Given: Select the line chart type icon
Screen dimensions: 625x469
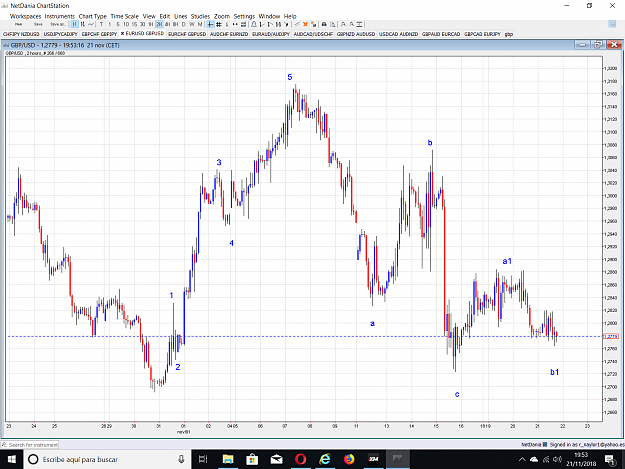Looking at the screenshot, I should [x=91, y=24].
